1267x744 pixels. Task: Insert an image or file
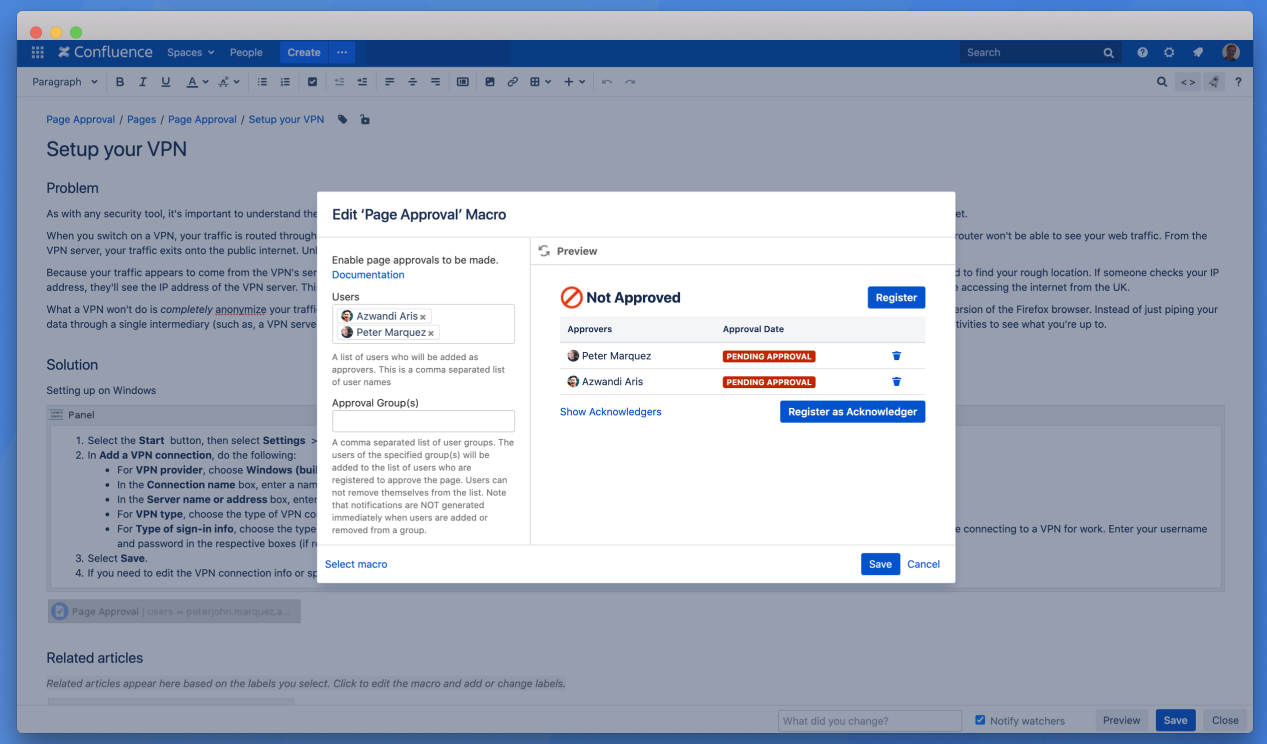pyautogui.click(x=490, y=82)
